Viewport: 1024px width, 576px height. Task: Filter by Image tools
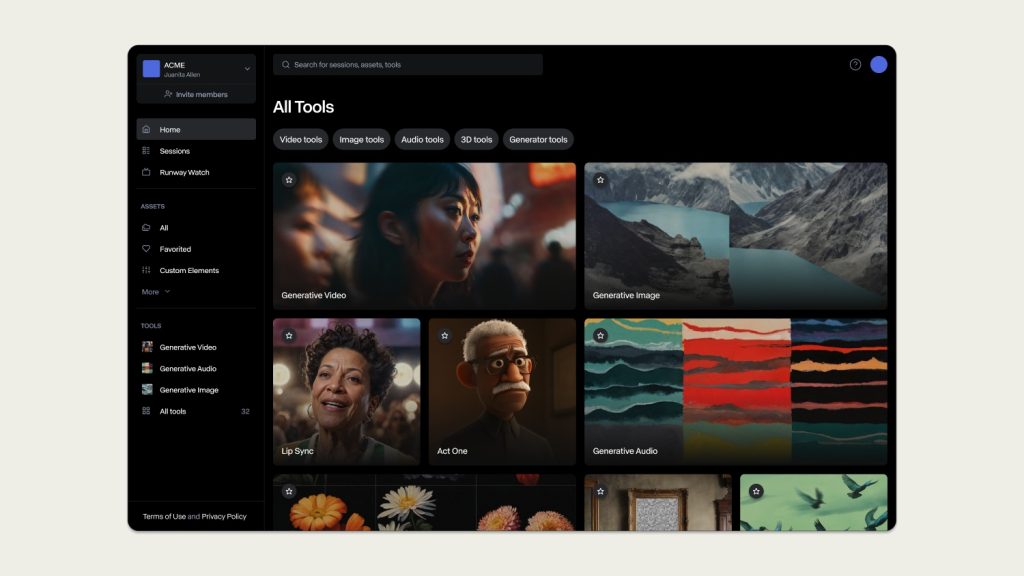click(x=361, y=139)
